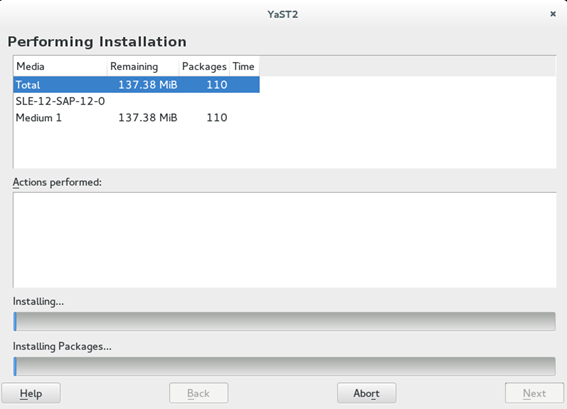The height and width of the screenshot is (409, 567).
Task: Click the Next button
Action: (534, 393)
